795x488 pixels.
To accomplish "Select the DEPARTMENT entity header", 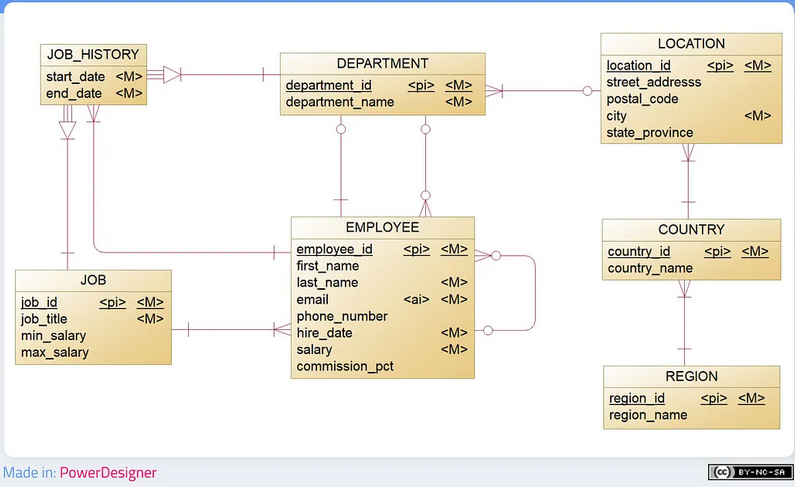I will pos(382,63).
